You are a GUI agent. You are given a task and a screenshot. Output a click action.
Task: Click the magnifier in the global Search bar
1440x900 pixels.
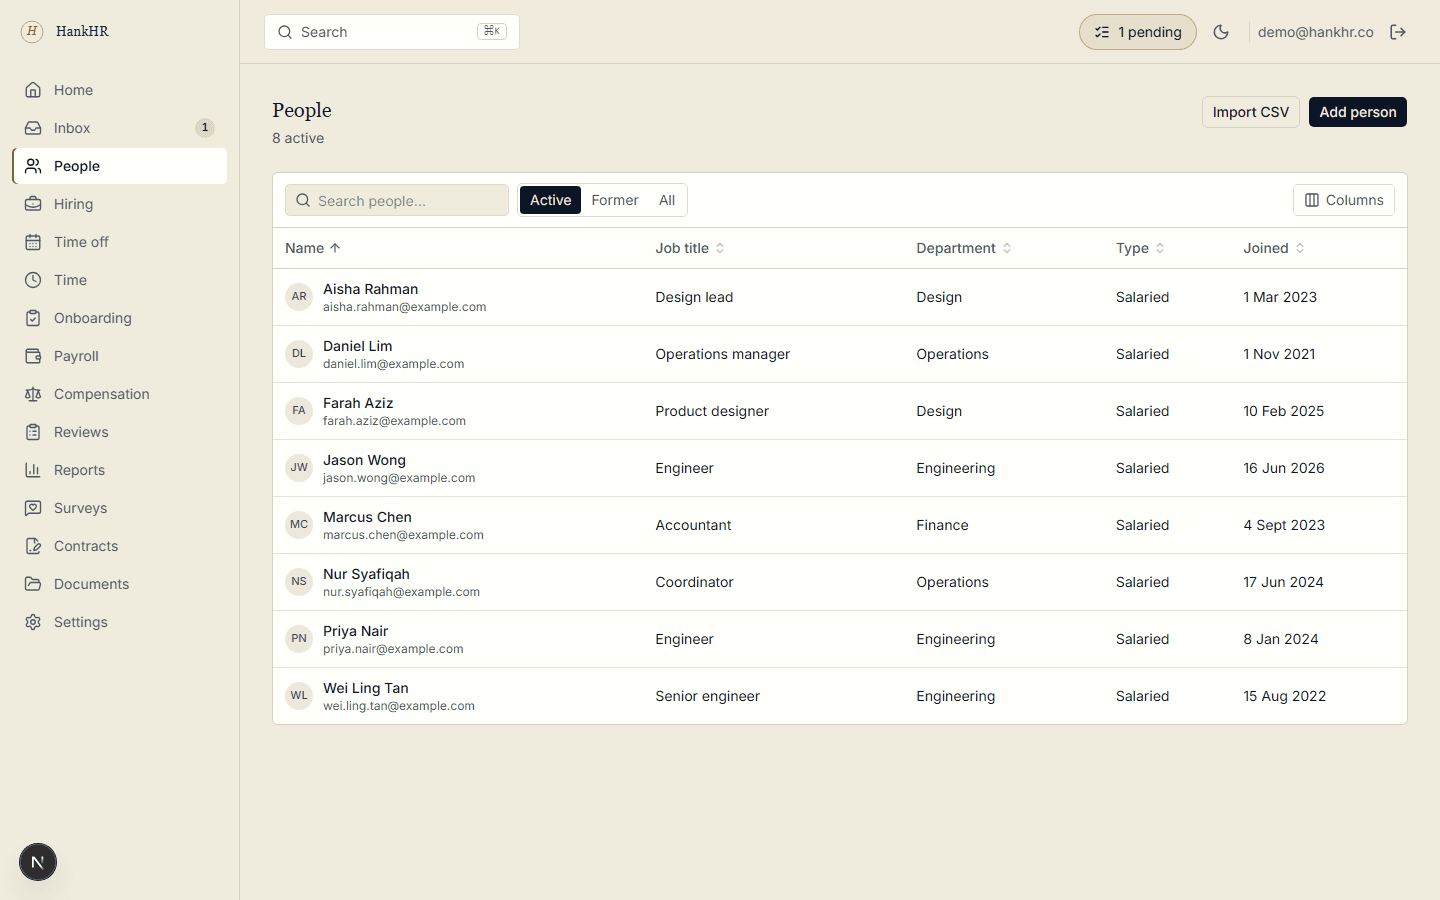tap(285, 32)
